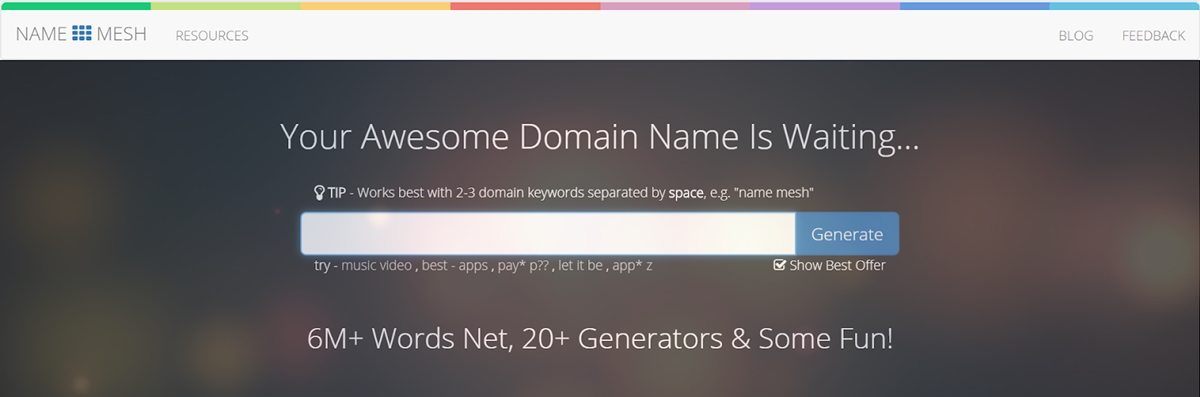The width and height of the screenshot is (1200, 397).
Task: Try the "music video" example link
Action: 377,266
